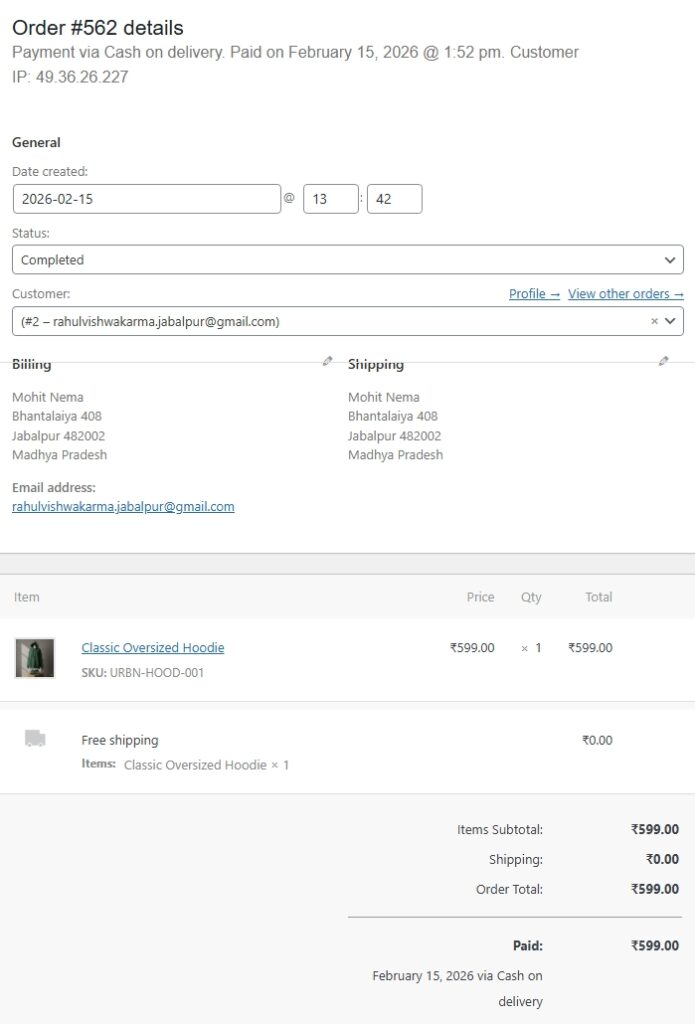
Task: Edit the Billing address with pencil icon
Action: click(x=327, y=361)
